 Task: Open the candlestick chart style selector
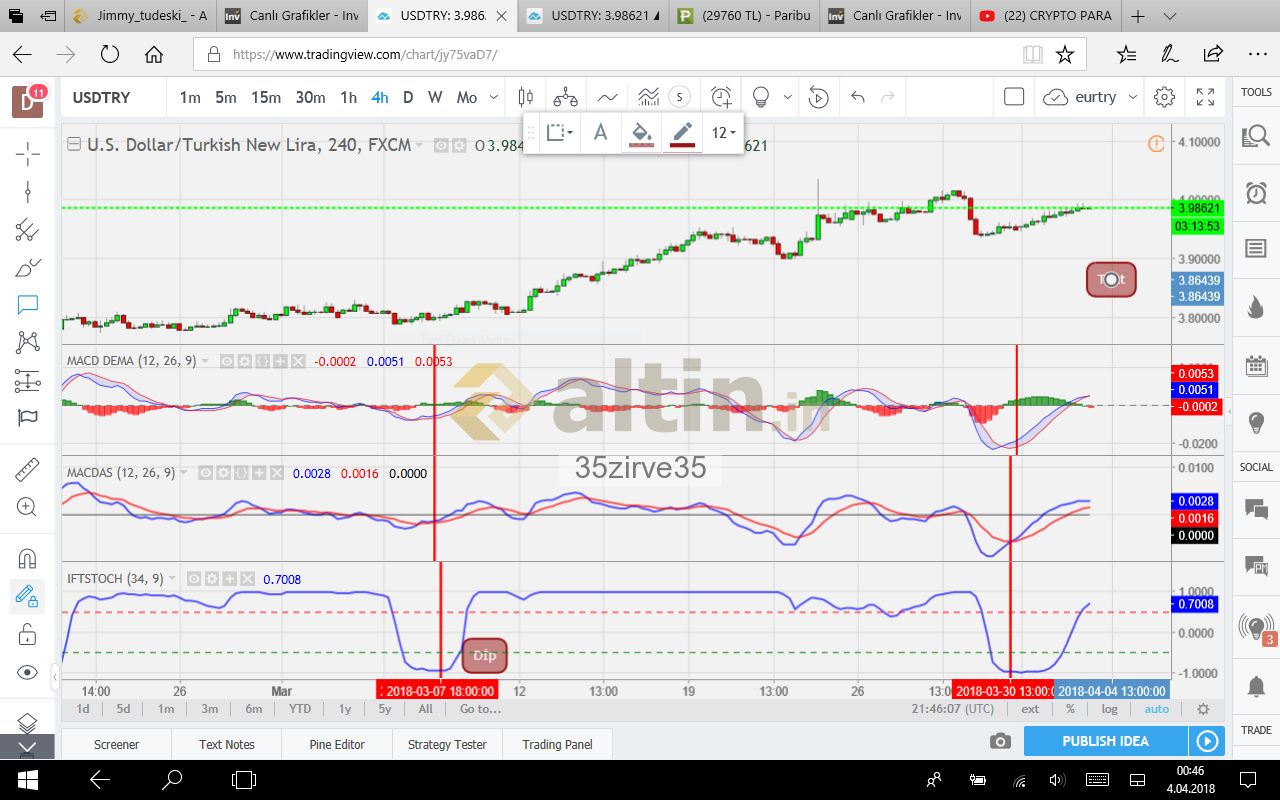[526, 97]
